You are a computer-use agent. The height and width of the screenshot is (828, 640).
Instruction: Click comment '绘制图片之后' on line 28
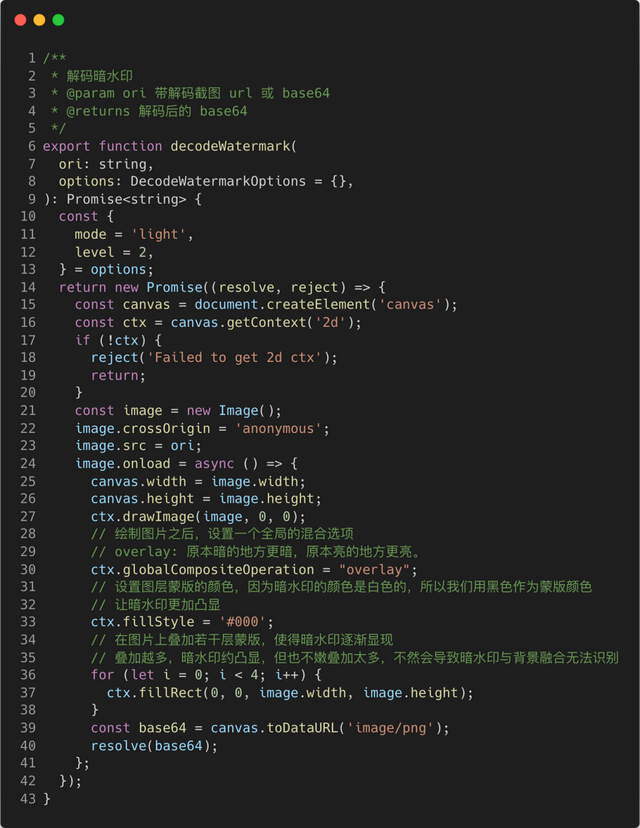click(x=154, y=534)
